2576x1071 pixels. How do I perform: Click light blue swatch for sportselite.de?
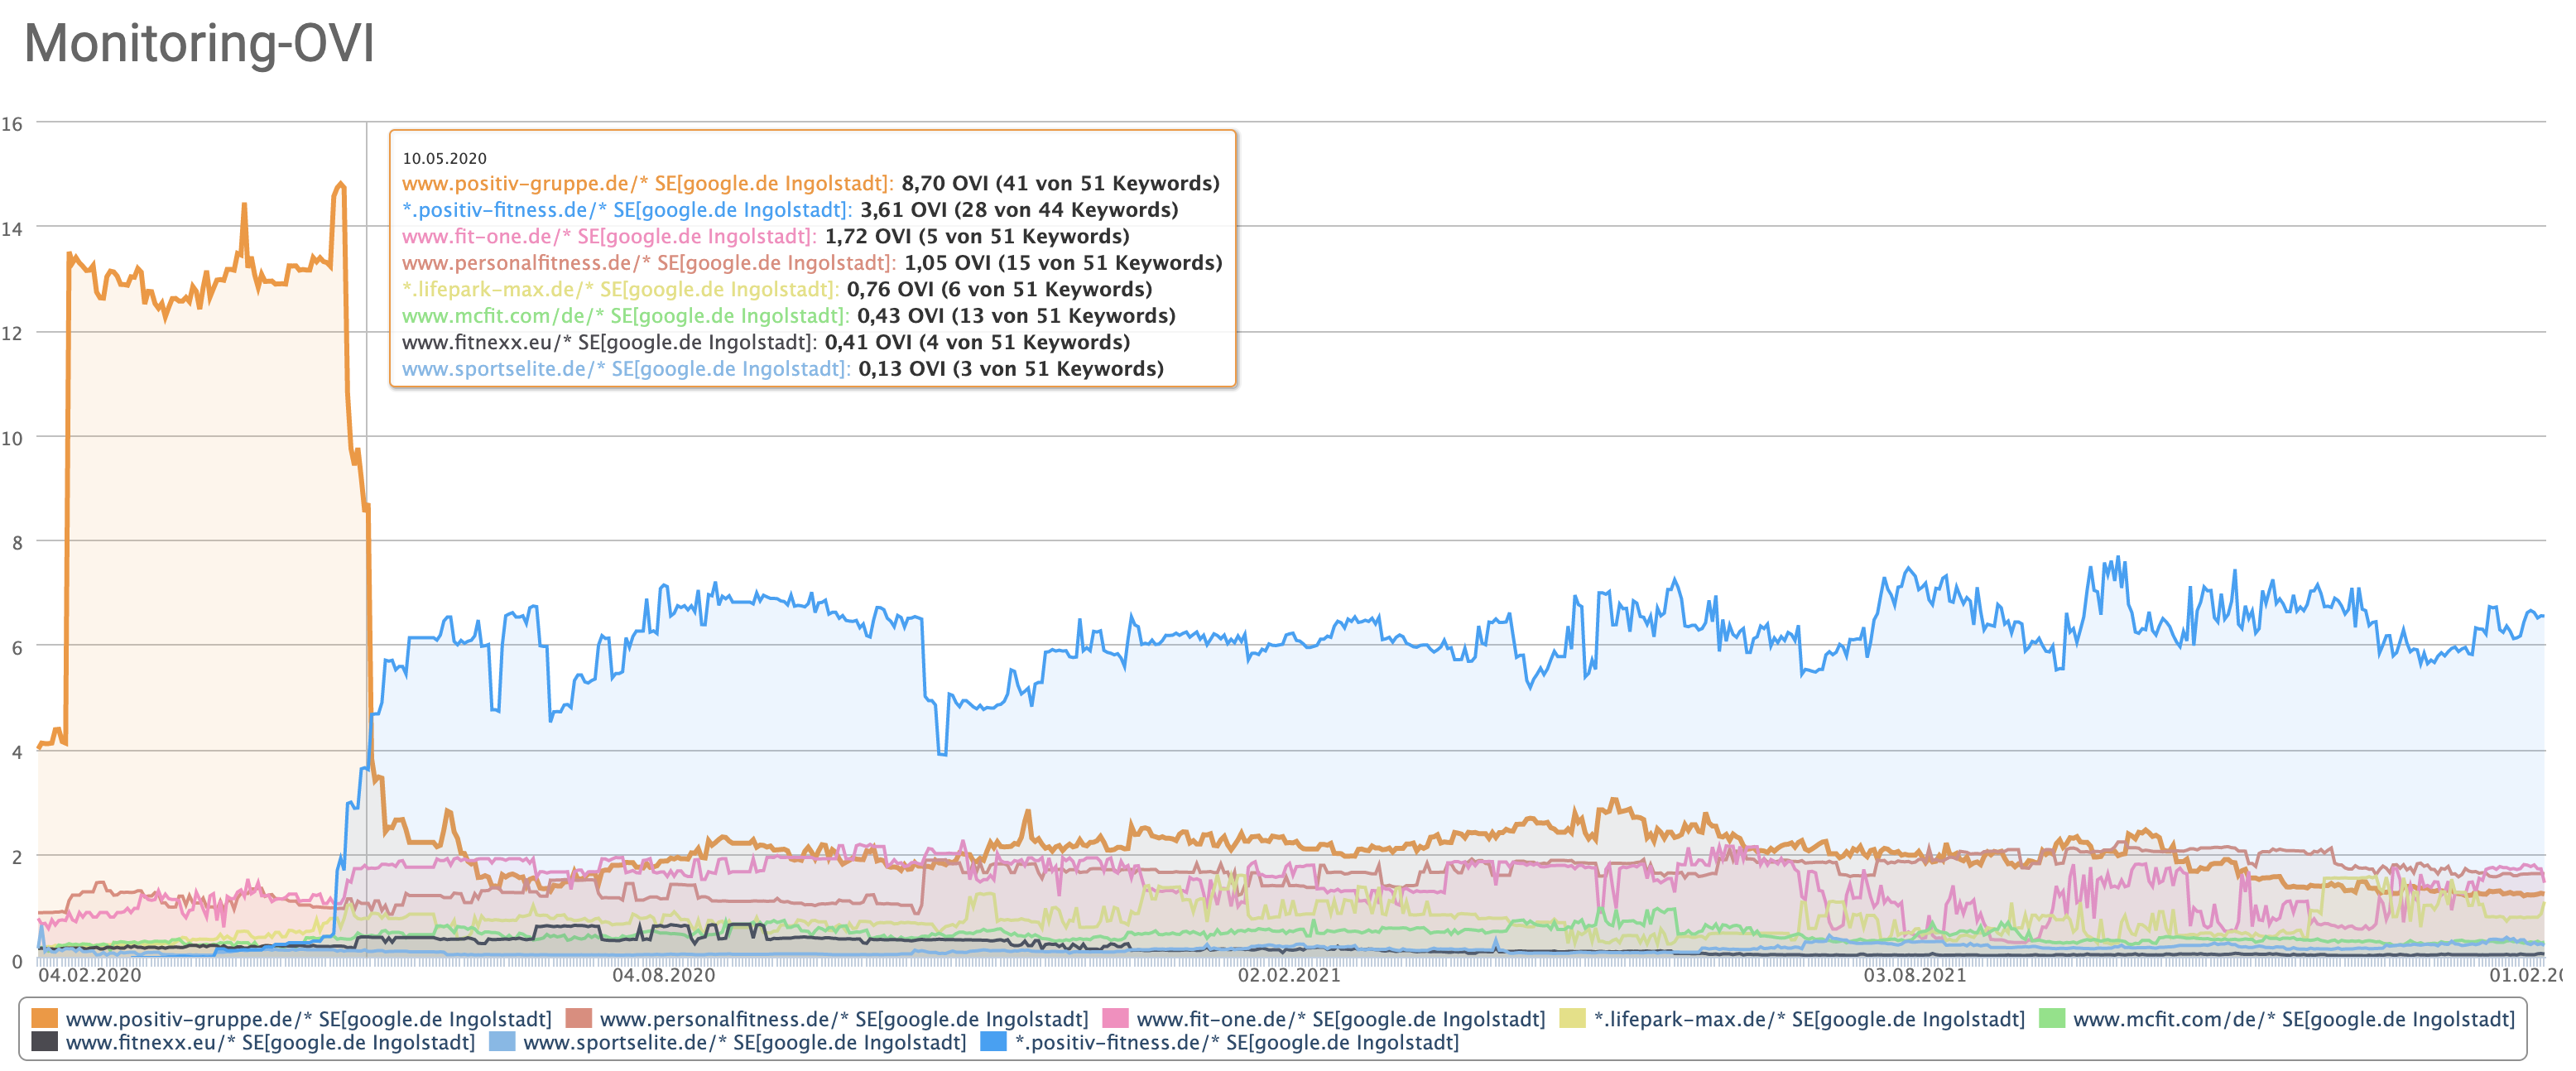click(x=502, y=1042)
